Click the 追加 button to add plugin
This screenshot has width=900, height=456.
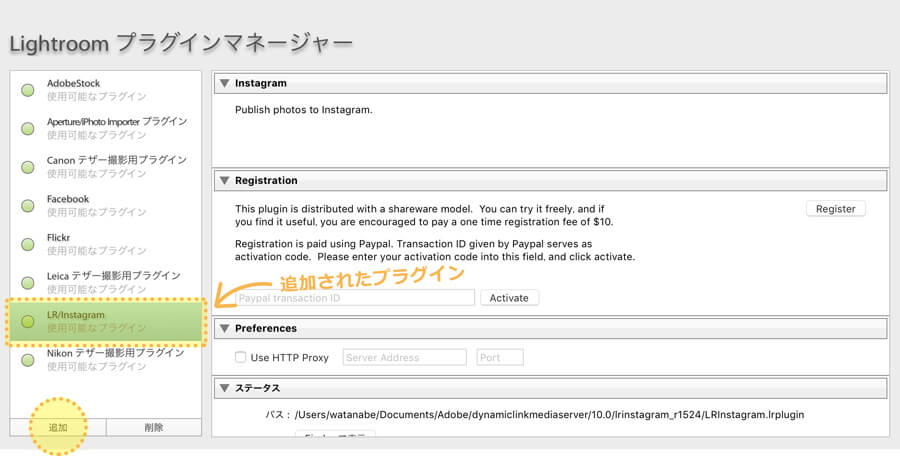tap(58, 427)
